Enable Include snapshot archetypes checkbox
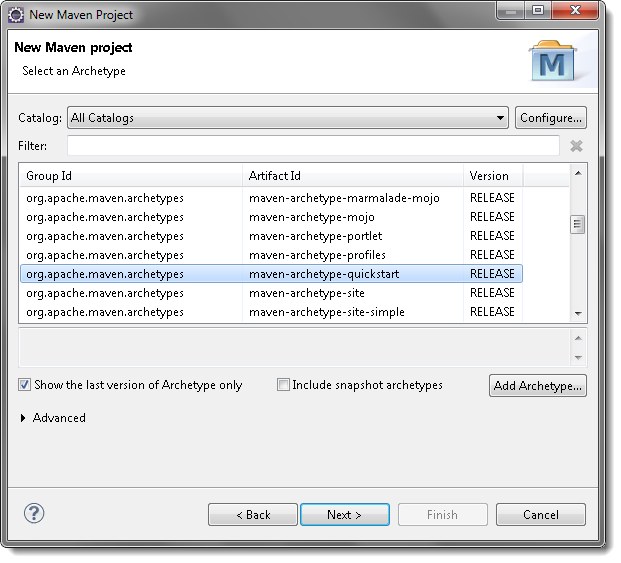 point(283,384)
